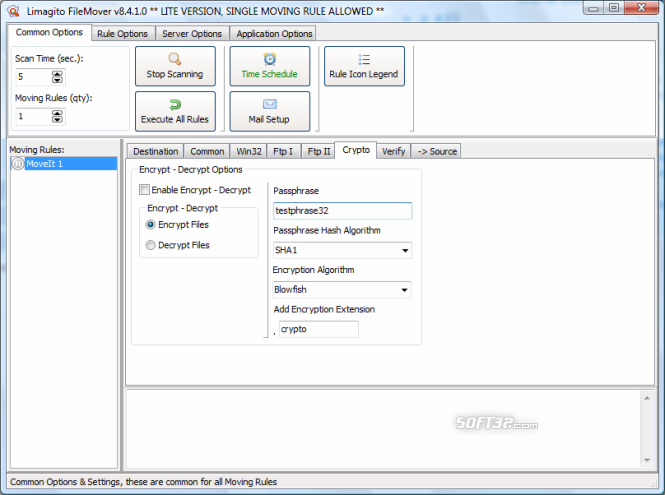Maximize the FileMover window
The image size is (665, 495).
tap(613, 8)
